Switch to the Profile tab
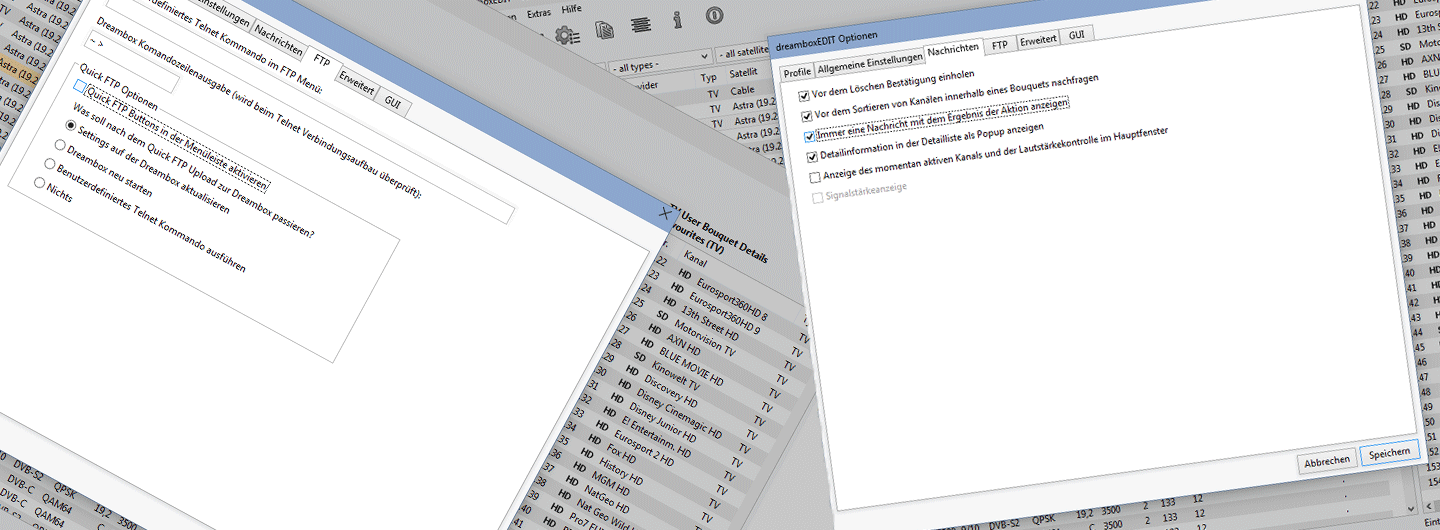Viewport: 1440px width, 530px height. [797, 72]
